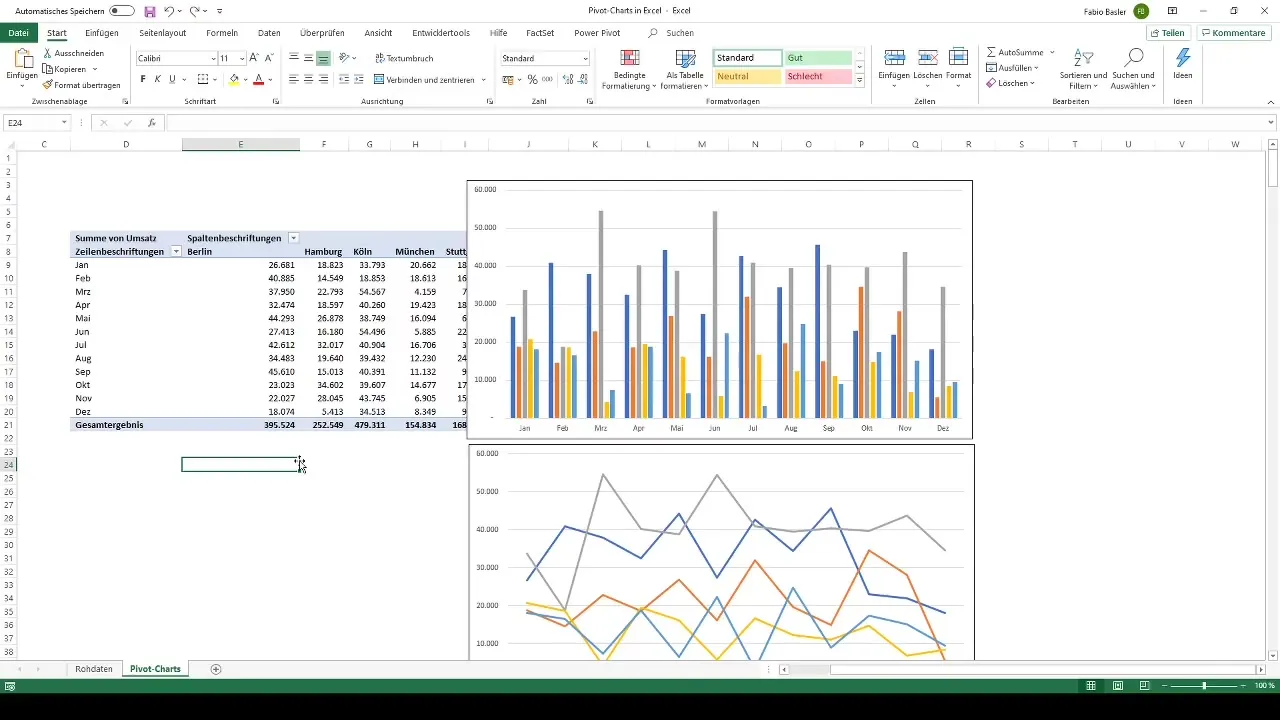Toggle underline (U) formatting
This screenshot has height=720, width=1280.
coord(172,79)
